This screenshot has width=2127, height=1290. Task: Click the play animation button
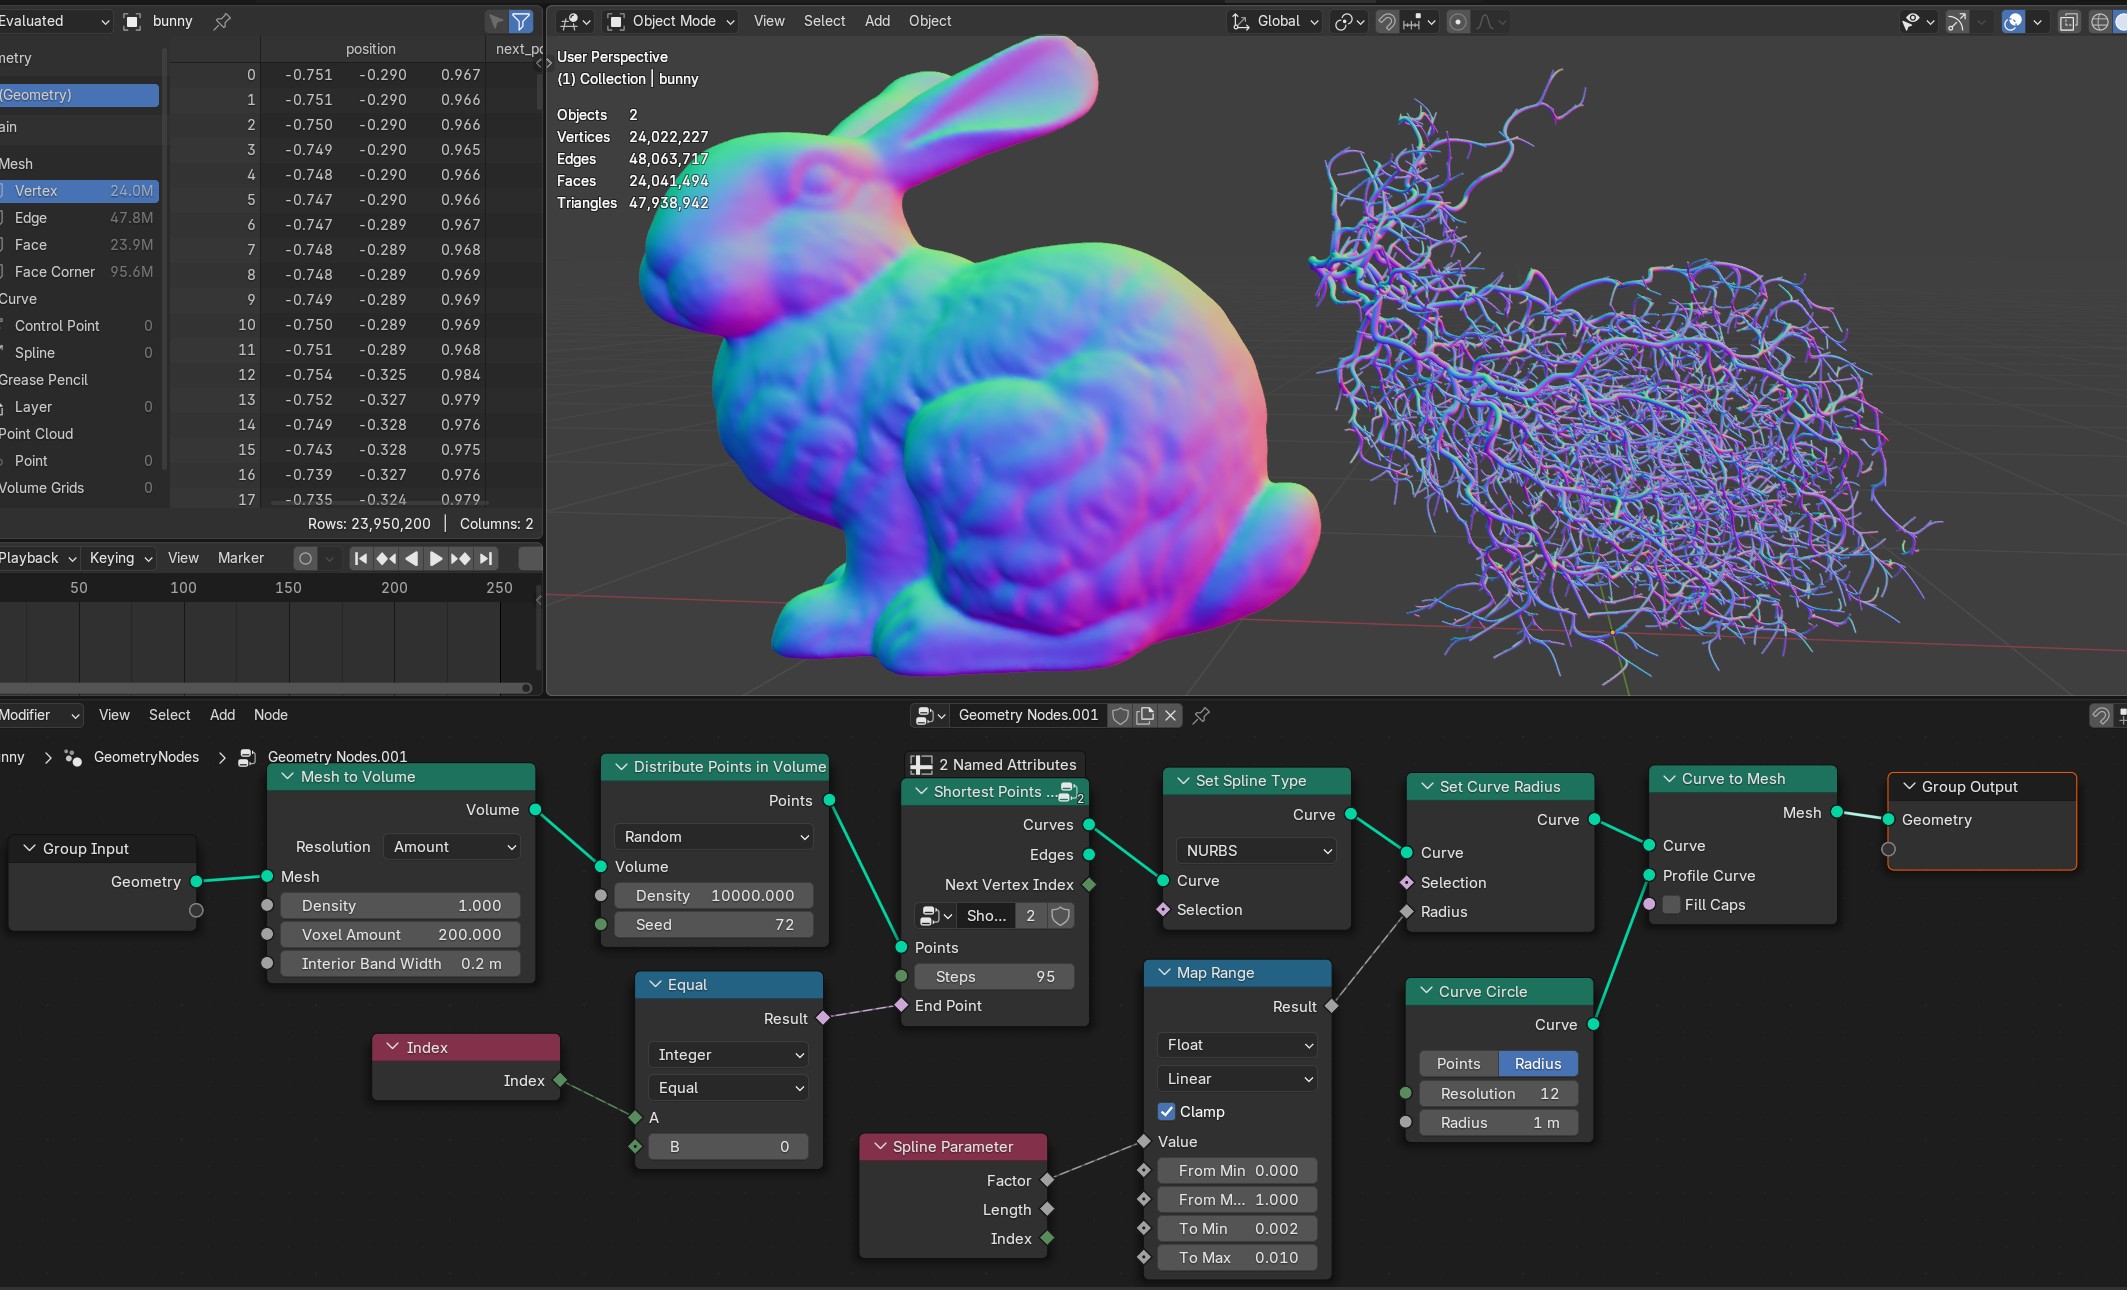click(436, 558)
